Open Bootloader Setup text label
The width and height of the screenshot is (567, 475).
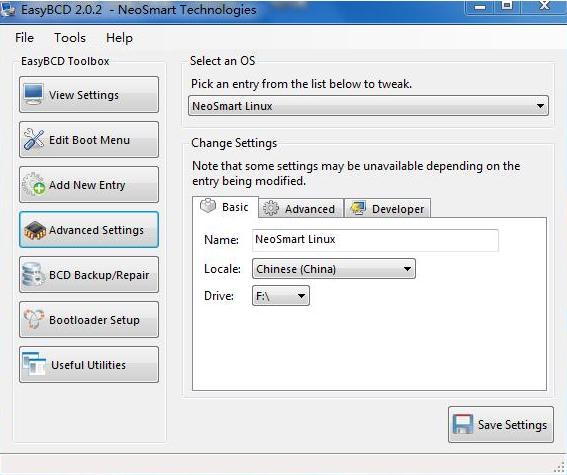coord(94,320)
